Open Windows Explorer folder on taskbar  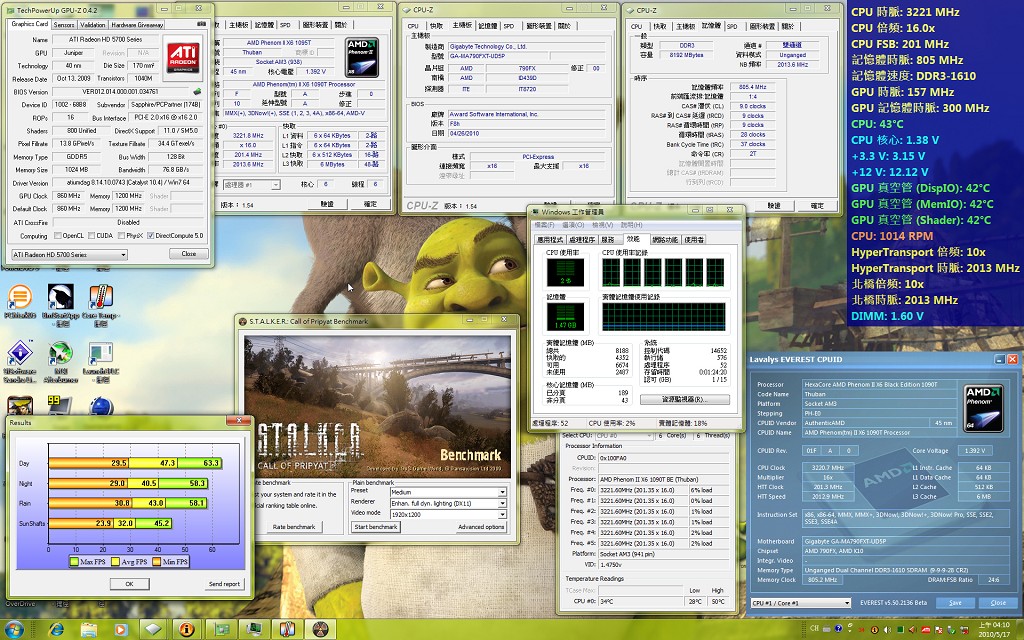point(89,630)
